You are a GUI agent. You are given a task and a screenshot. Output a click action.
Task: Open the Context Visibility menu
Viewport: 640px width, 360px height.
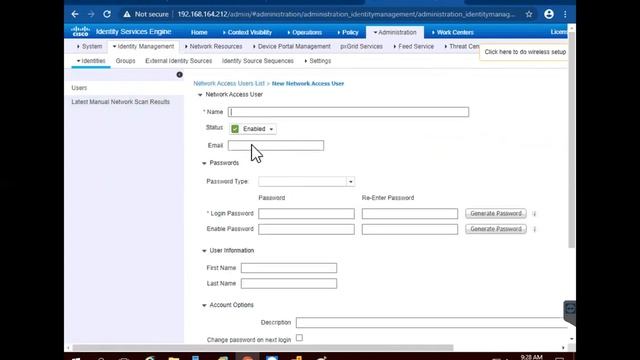(247, 32)
